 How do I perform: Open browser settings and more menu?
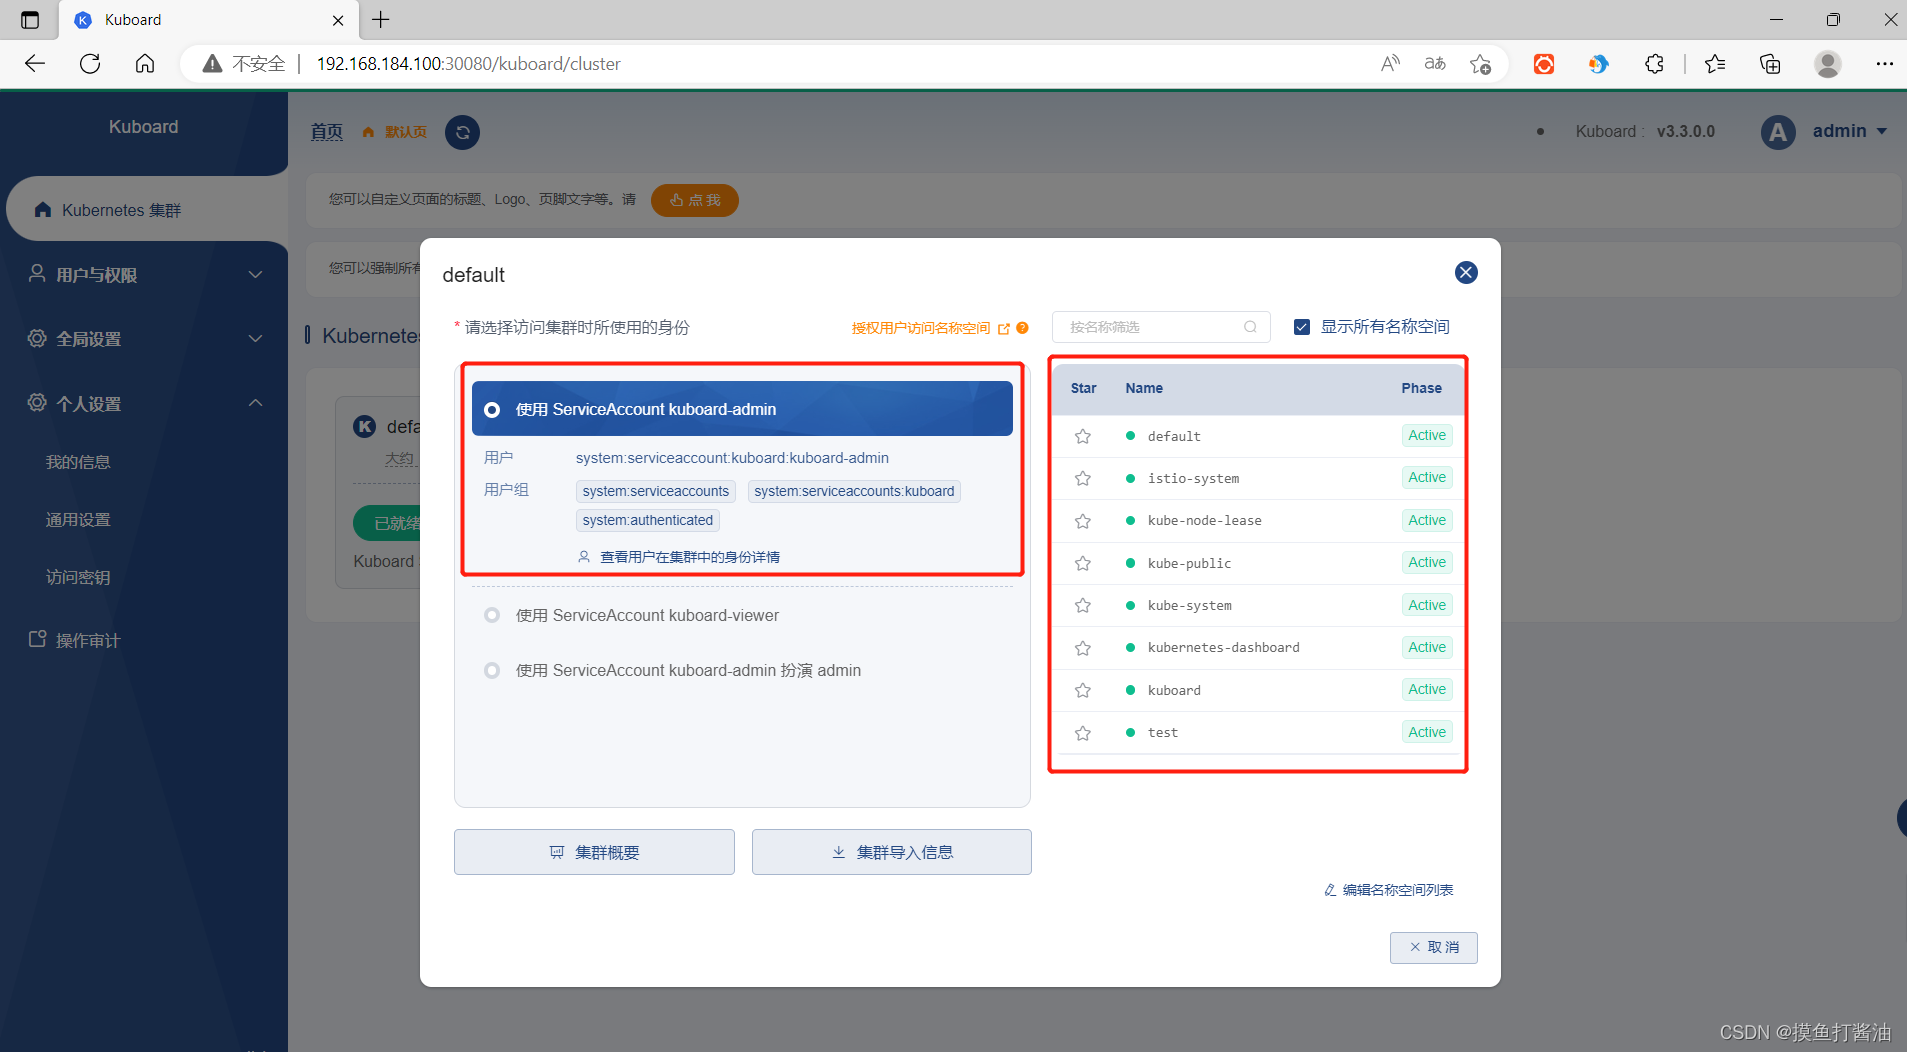coord(1885,64)
